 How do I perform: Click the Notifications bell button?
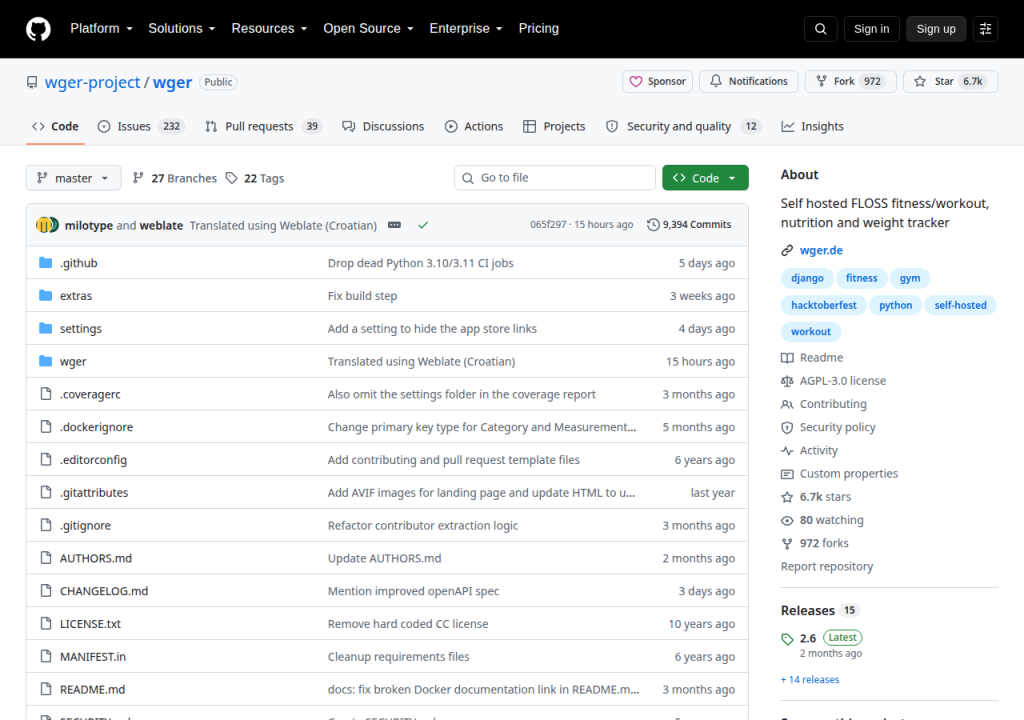(749, 82)
